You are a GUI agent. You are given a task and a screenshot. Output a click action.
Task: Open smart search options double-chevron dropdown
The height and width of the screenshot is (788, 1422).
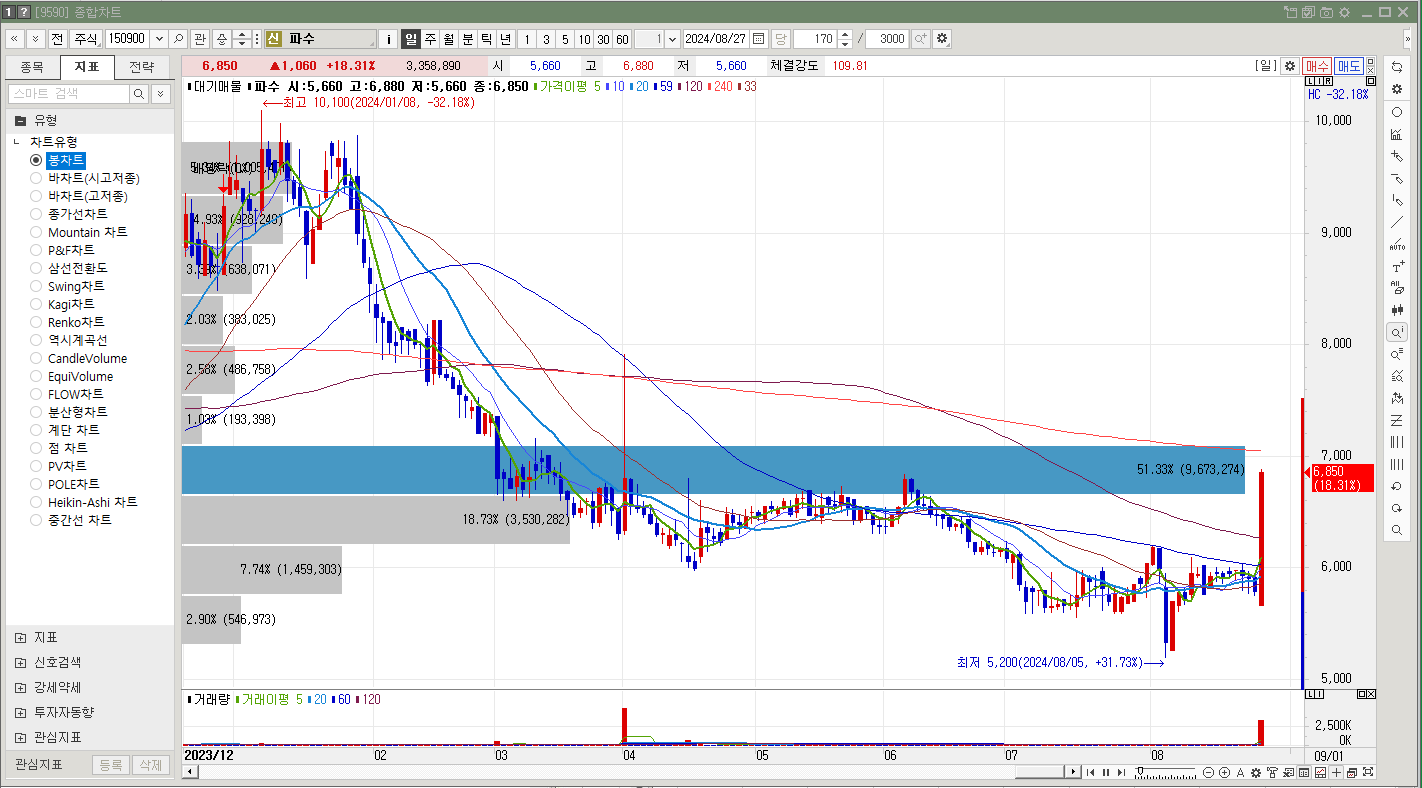tap(160, 93)
